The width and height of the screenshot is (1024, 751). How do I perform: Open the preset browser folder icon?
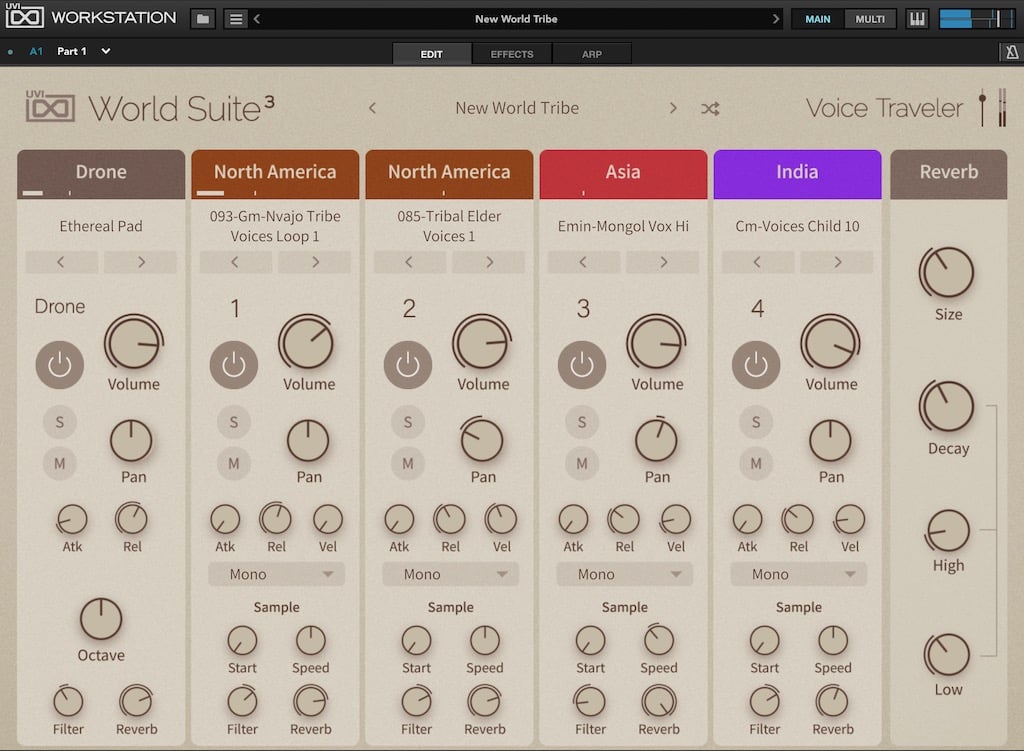(x=203, y=19)
